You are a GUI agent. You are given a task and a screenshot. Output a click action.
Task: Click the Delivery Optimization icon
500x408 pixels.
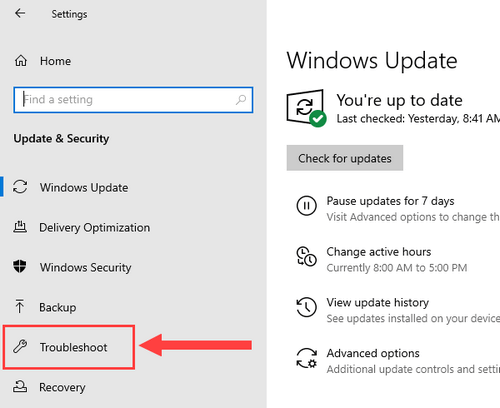[20, 227]
